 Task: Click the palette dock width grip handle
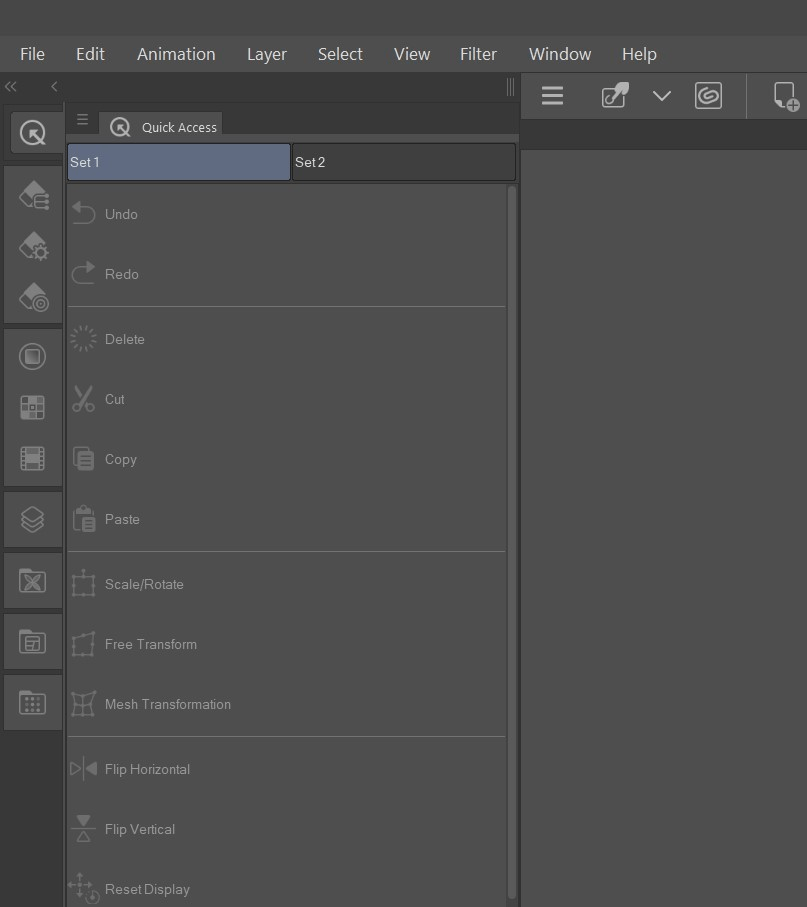click(510, 87)
